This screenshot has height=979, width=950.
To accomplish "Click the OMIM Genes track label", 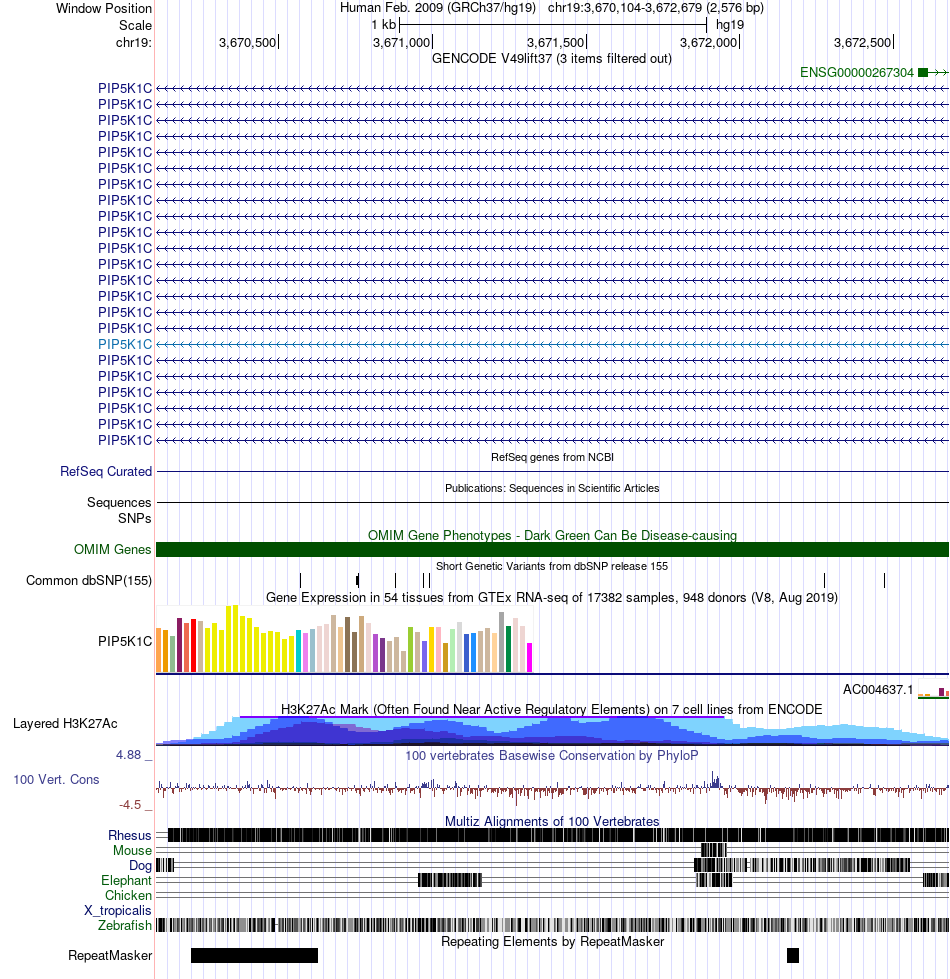I will (x=112, y=549).
